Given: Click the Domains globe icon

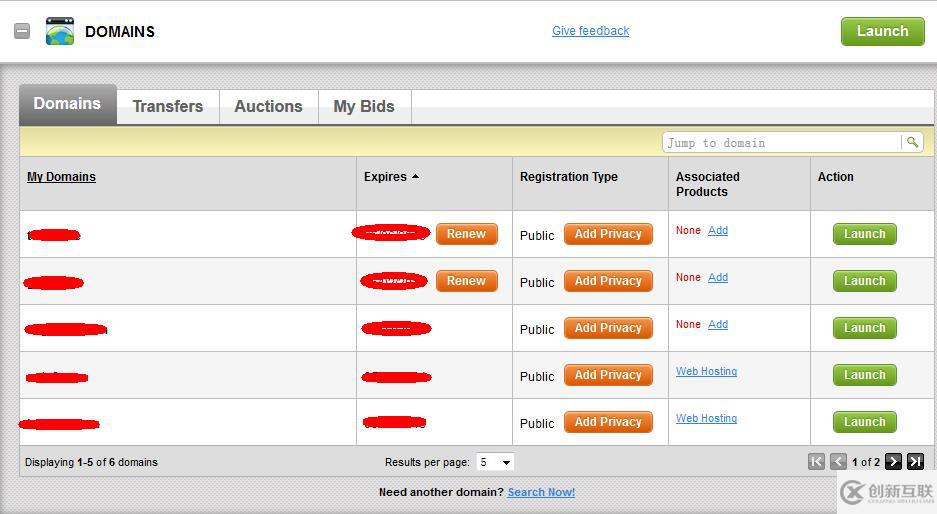Looking at the screenshot, I should coord(60,31).
